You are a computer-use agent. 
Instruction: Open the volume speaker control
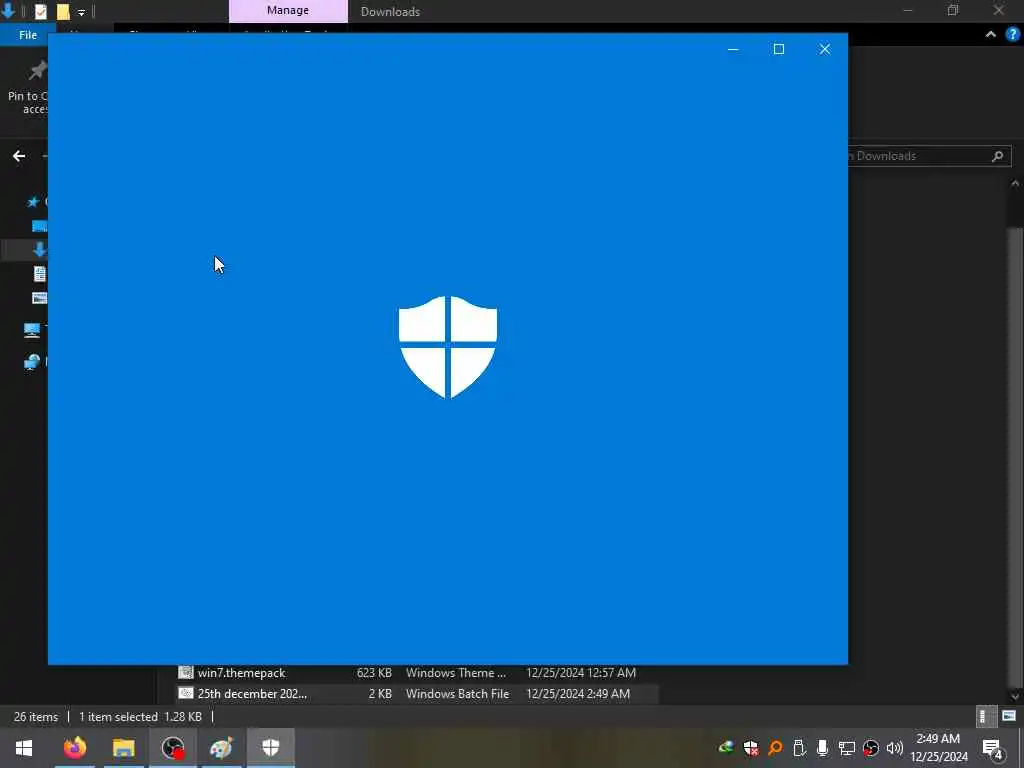point(895,748)
